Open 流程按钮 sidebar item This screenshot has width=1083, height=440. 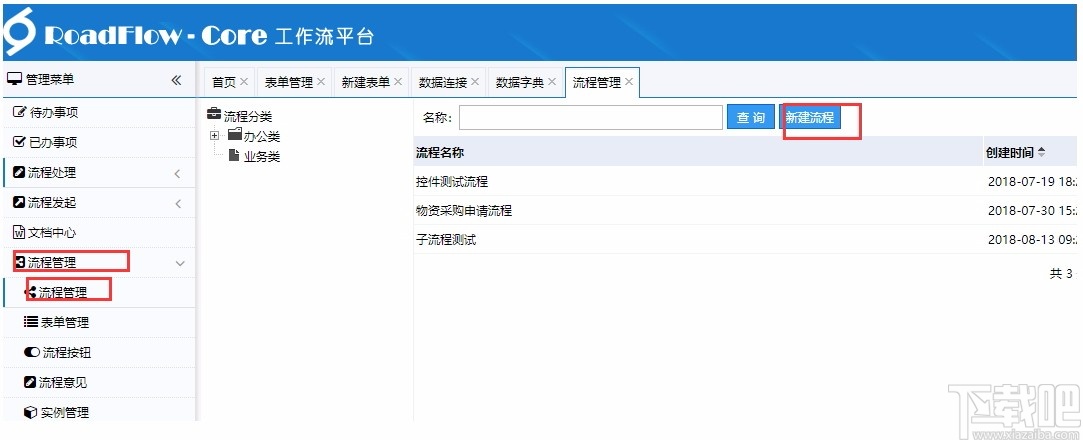(99, 352)
